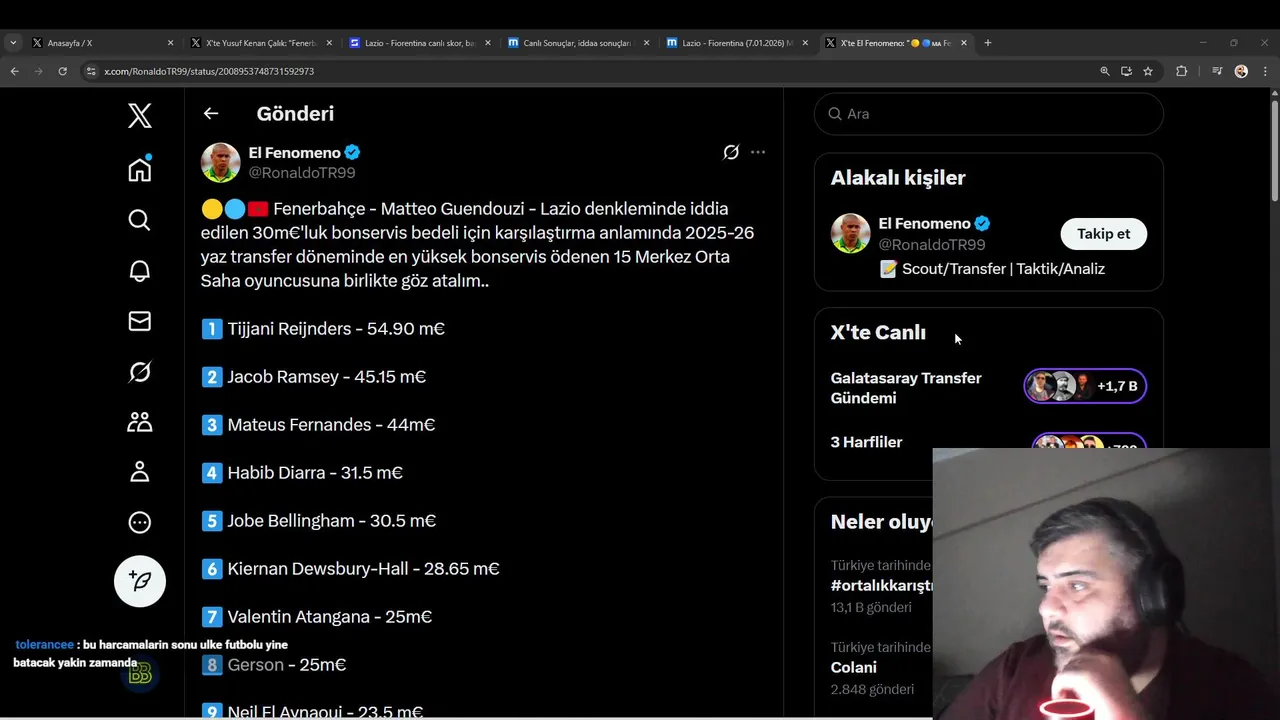Click "Mateus Fernandes - 44m€" line
Viewport: 1280px width, 720px height.
[x=318, y=425]
